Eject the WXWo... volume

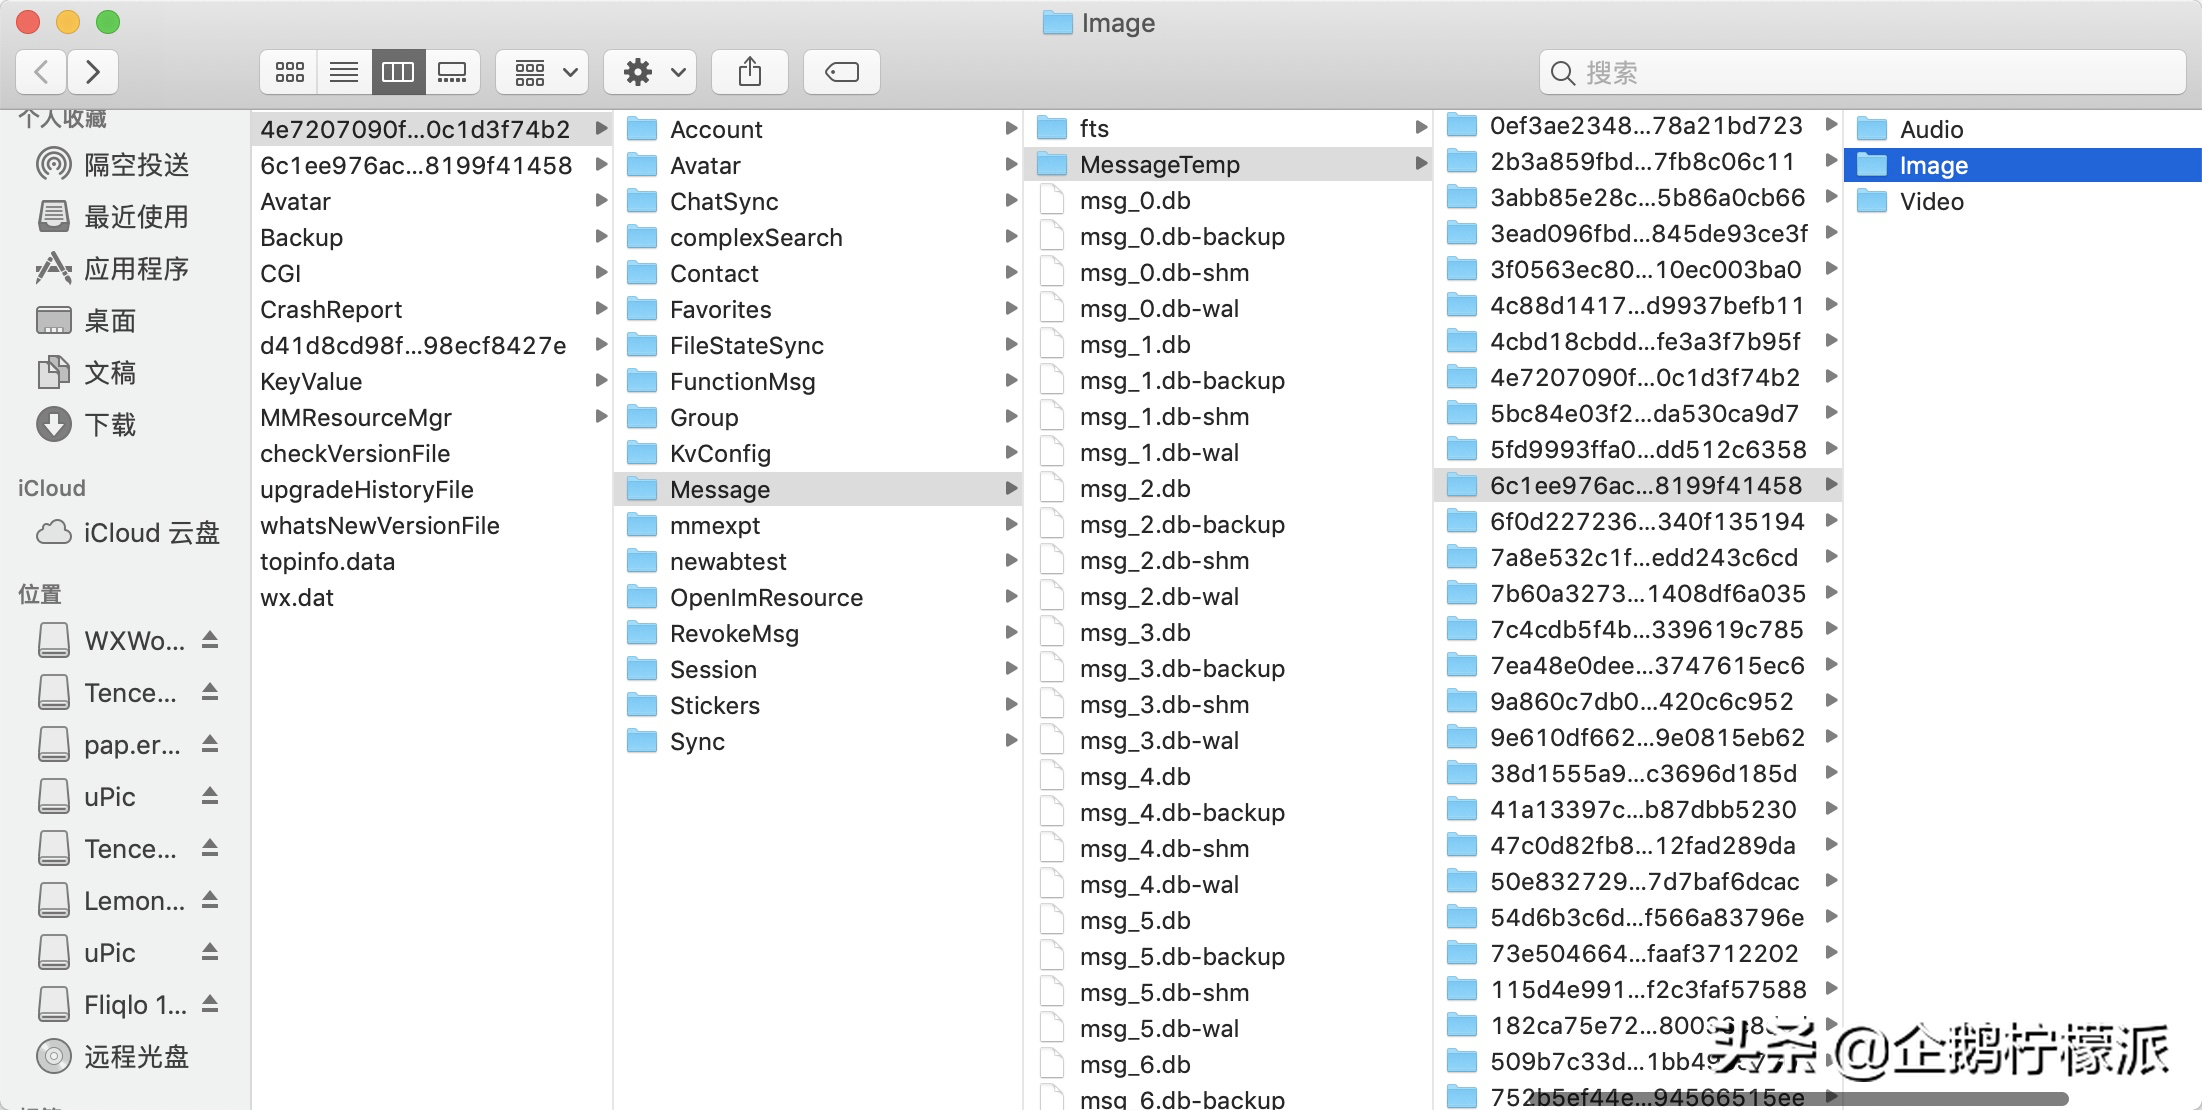[210, 640]
